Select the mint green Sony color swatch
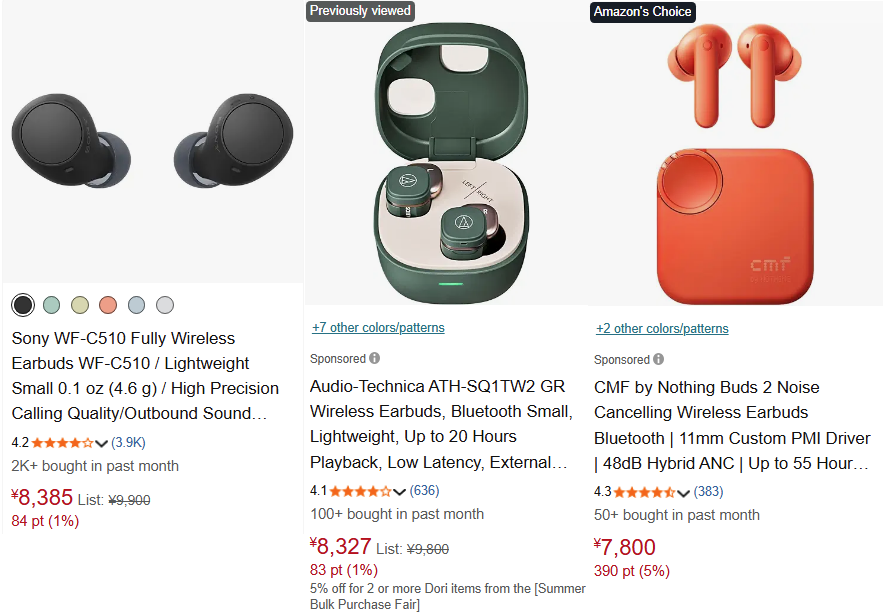This screenshot has height=616, width=883. click(51, 305)
